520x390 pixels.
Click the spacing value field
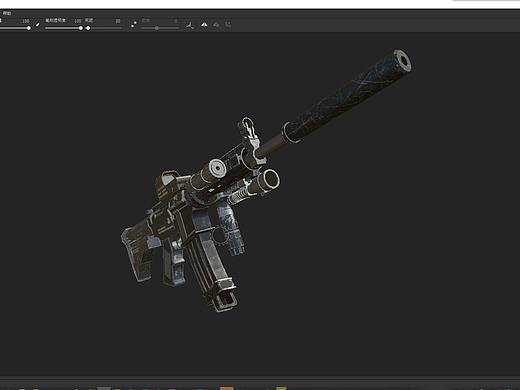118,21
